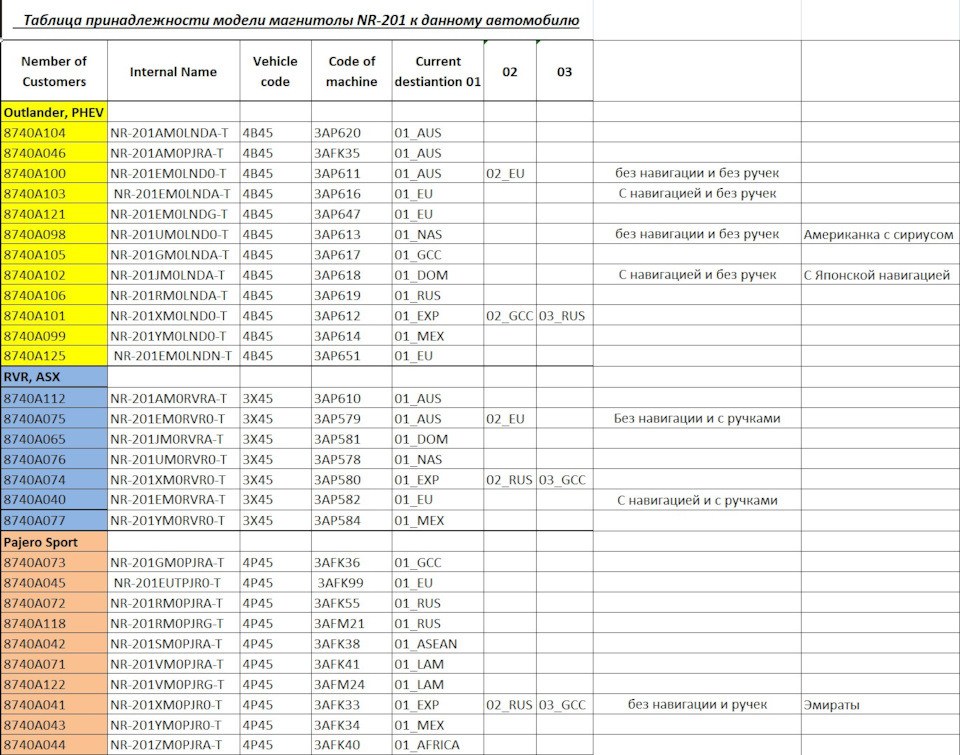Select part number cell 8740A042
The image size is (960, 755).
tap(54, 644)
